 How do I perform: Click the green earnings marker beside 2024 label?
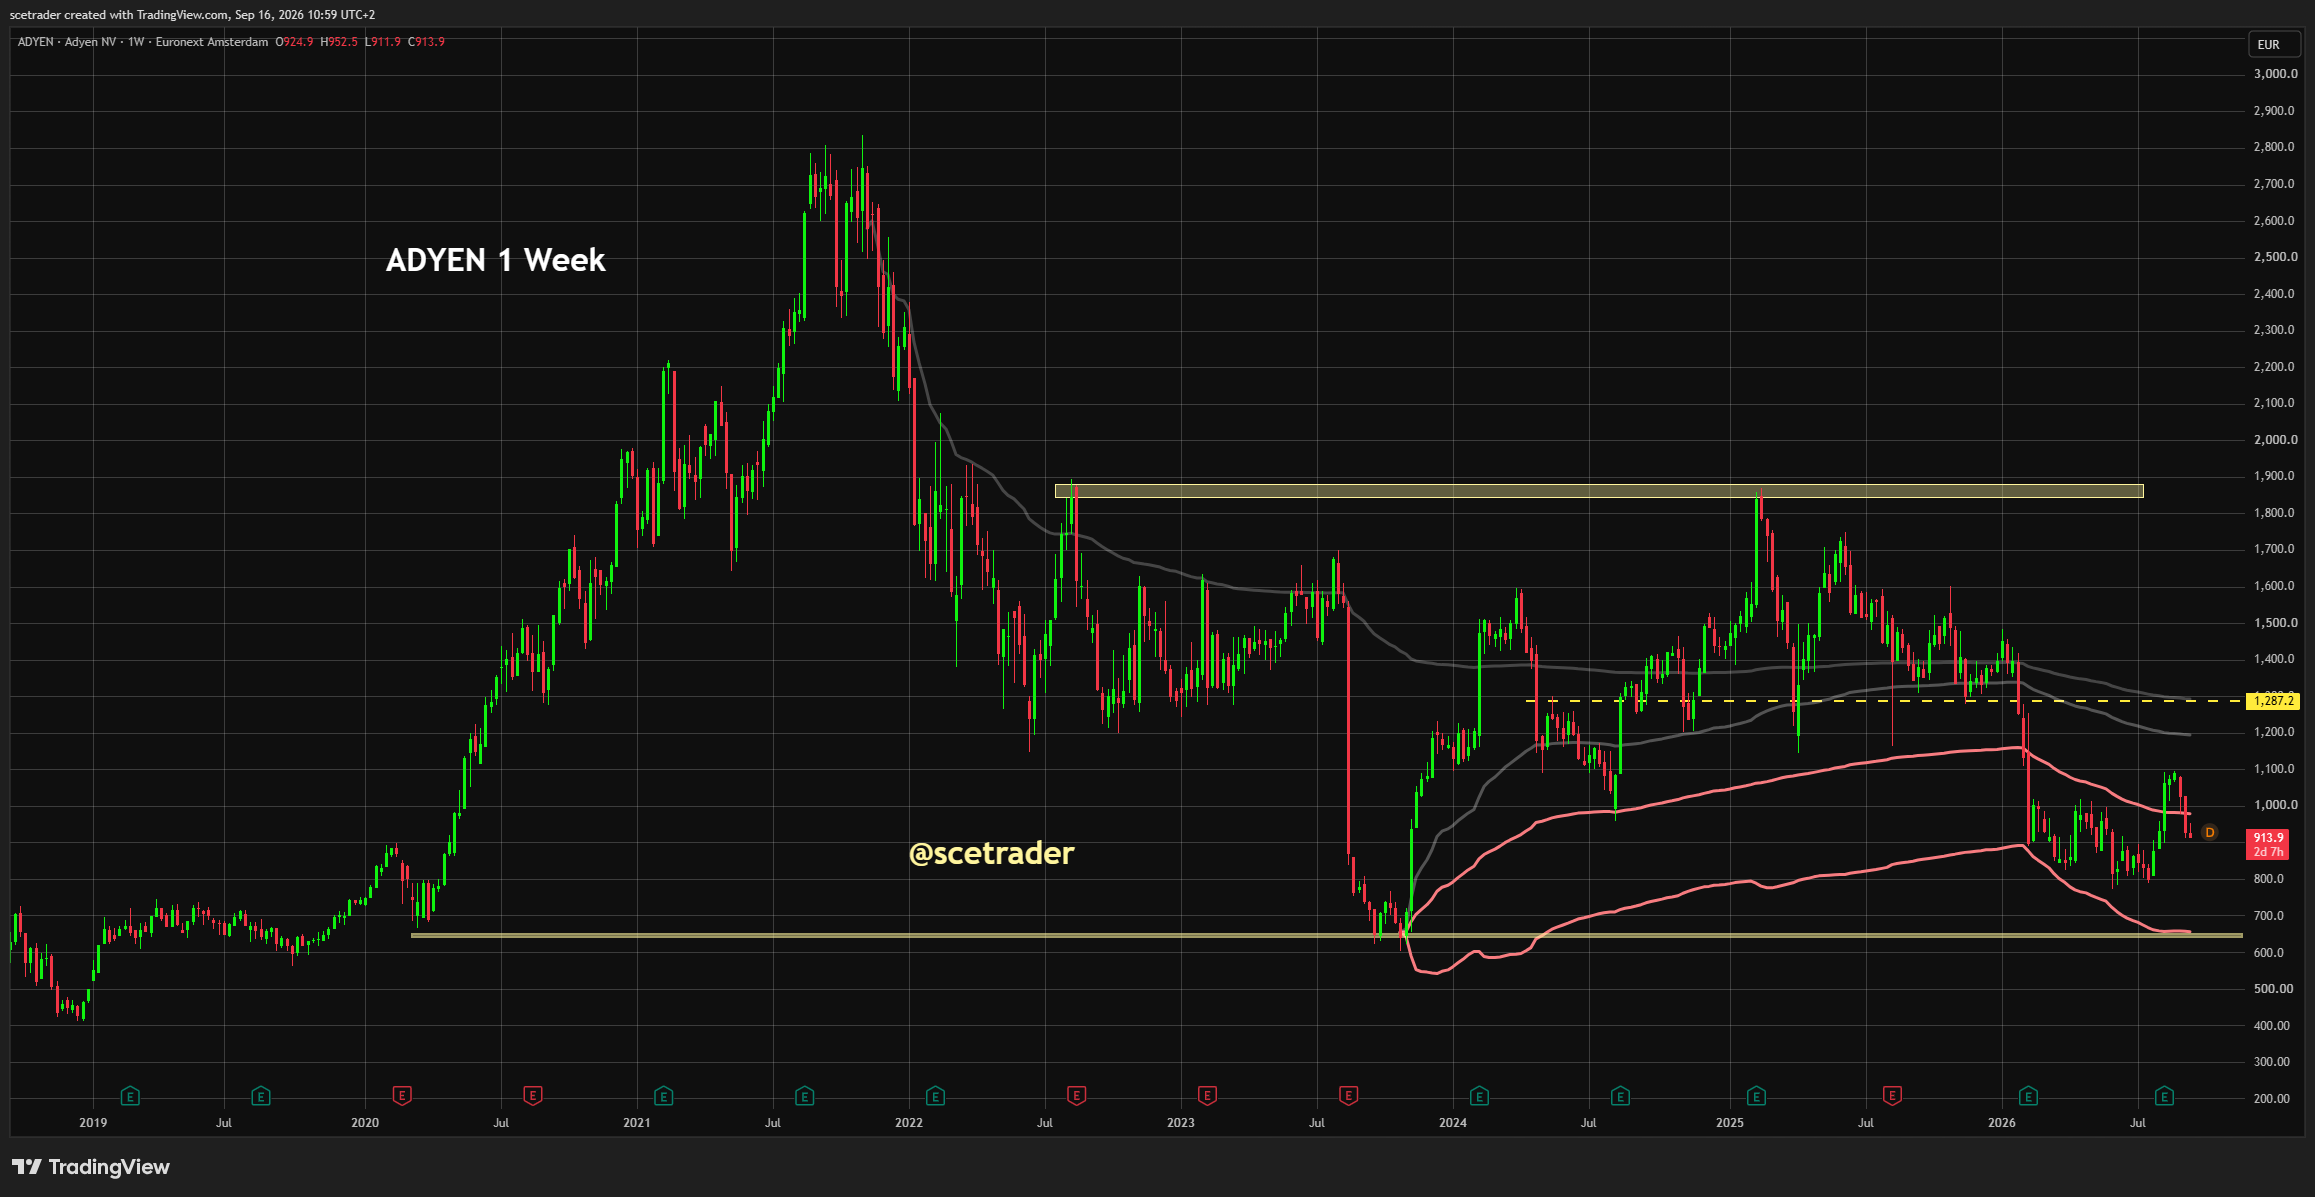pos(1479,1096)
